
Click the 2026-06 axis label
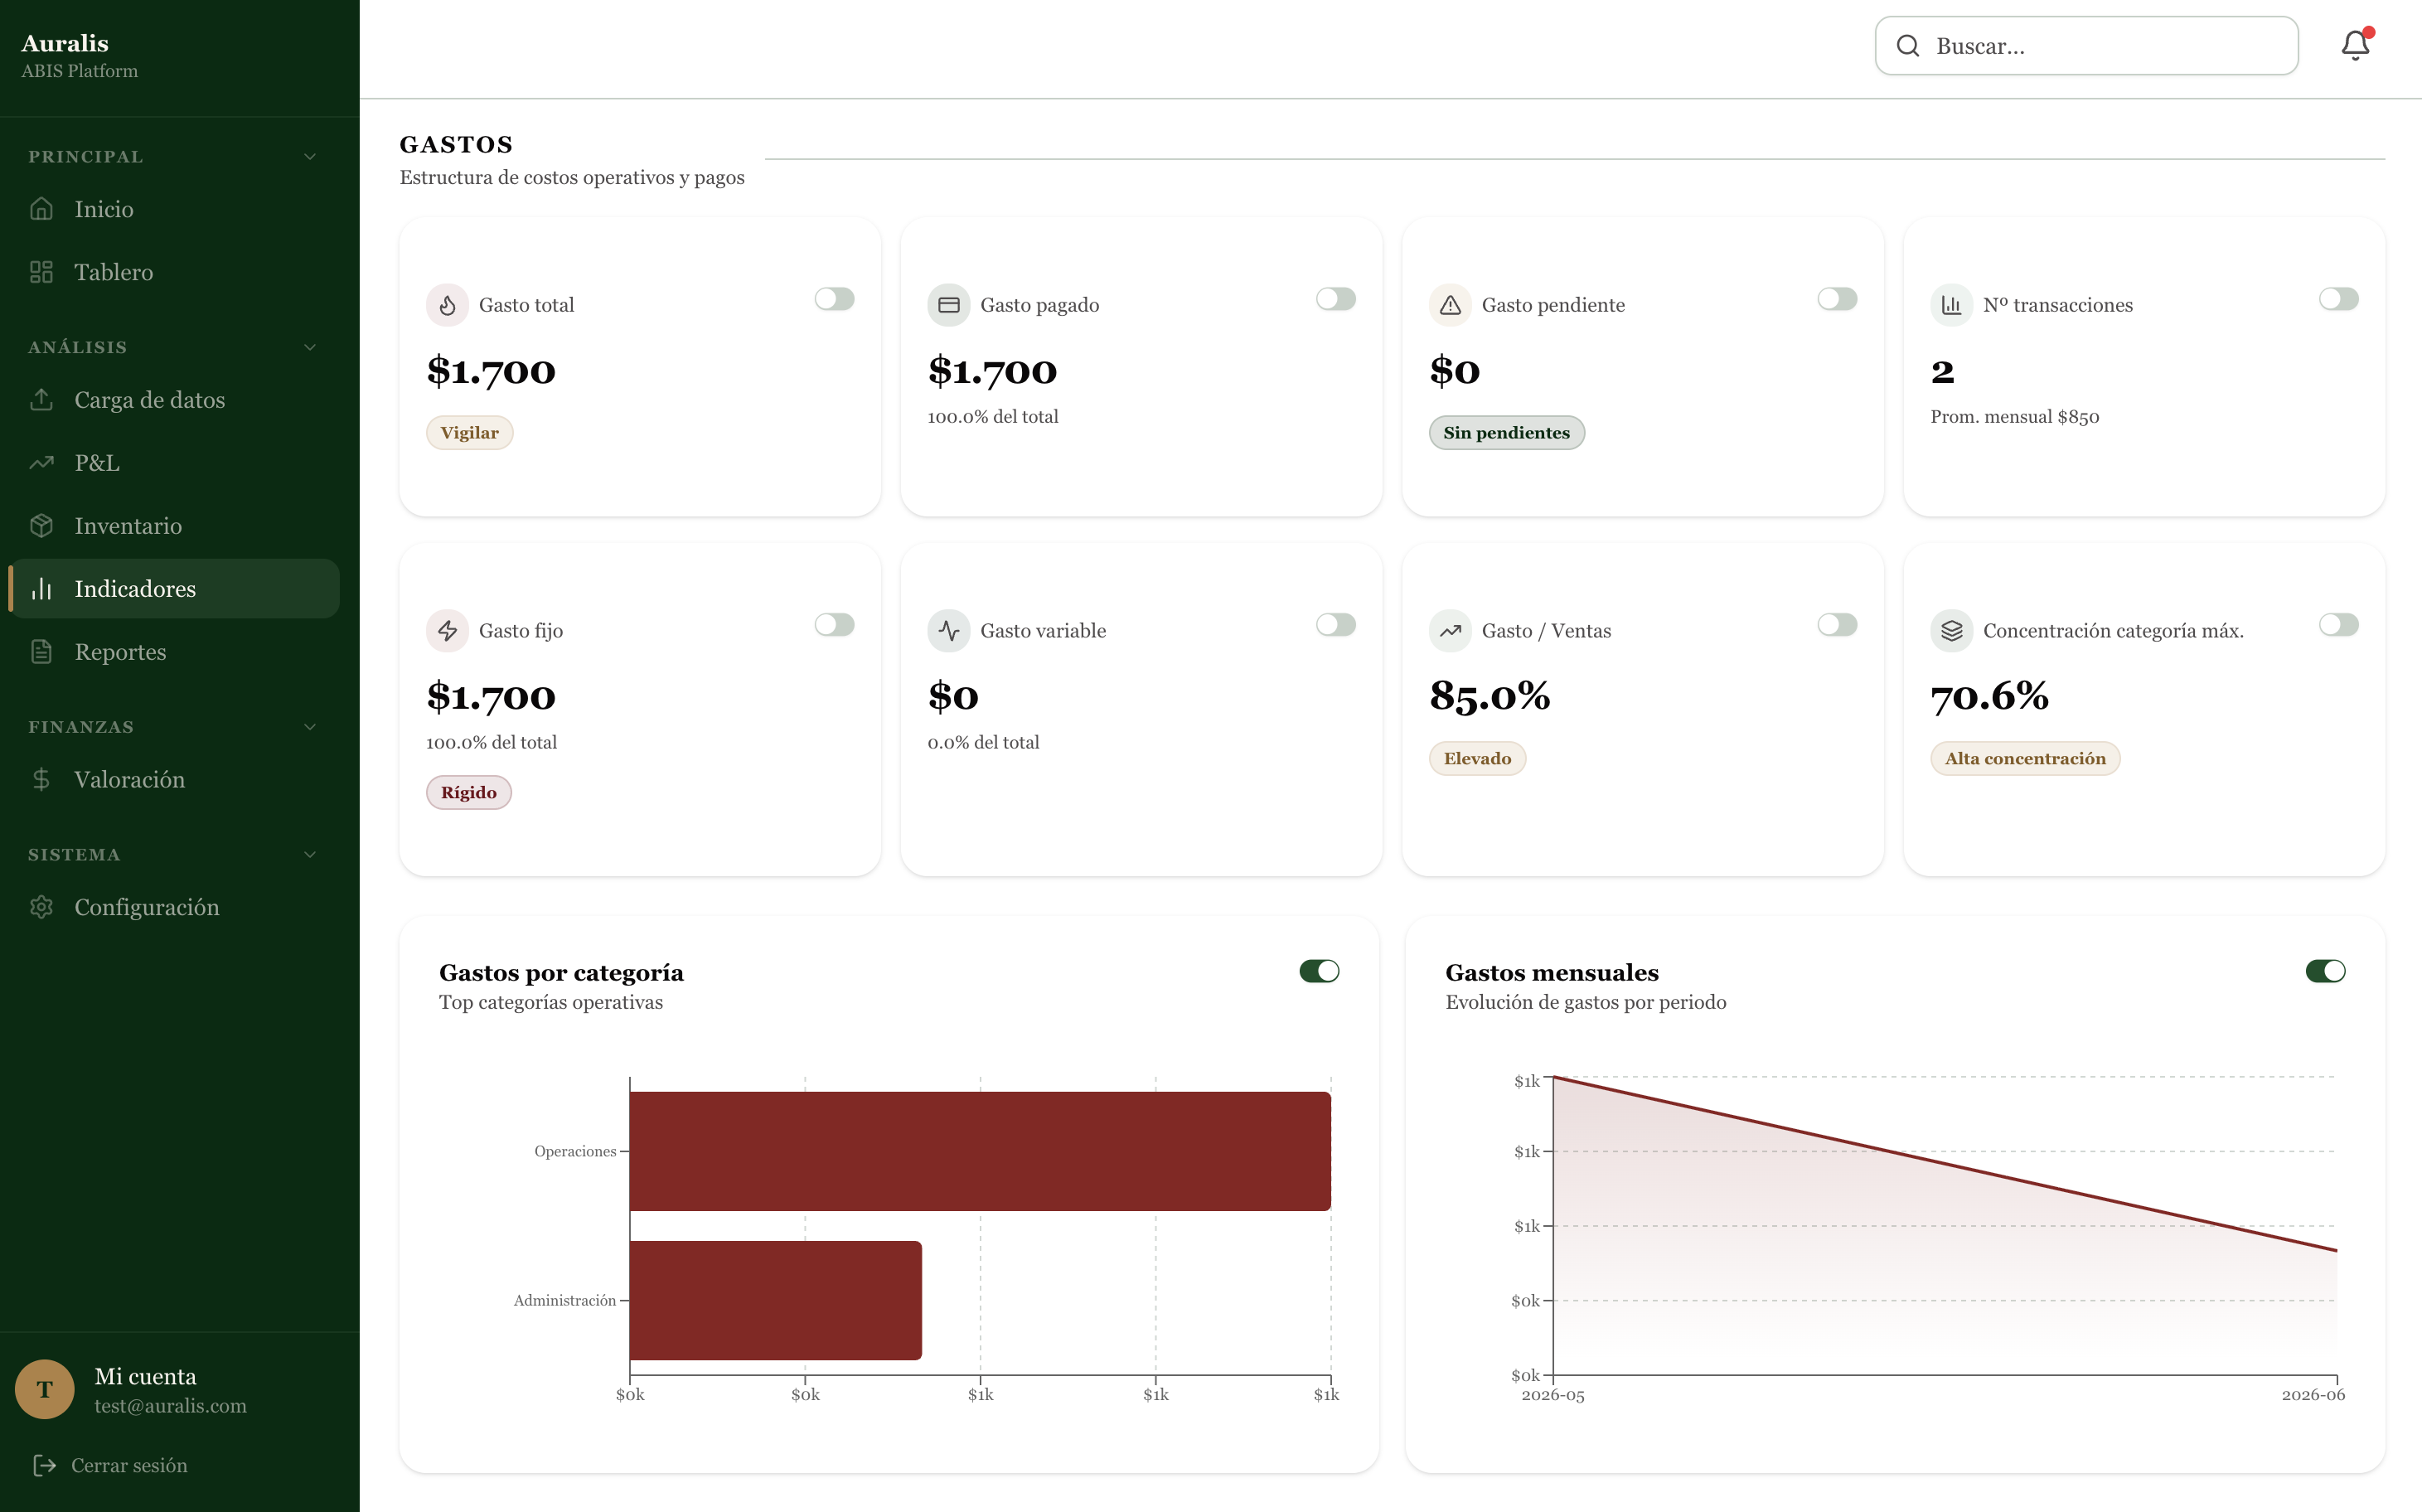pos(2312,1395)
